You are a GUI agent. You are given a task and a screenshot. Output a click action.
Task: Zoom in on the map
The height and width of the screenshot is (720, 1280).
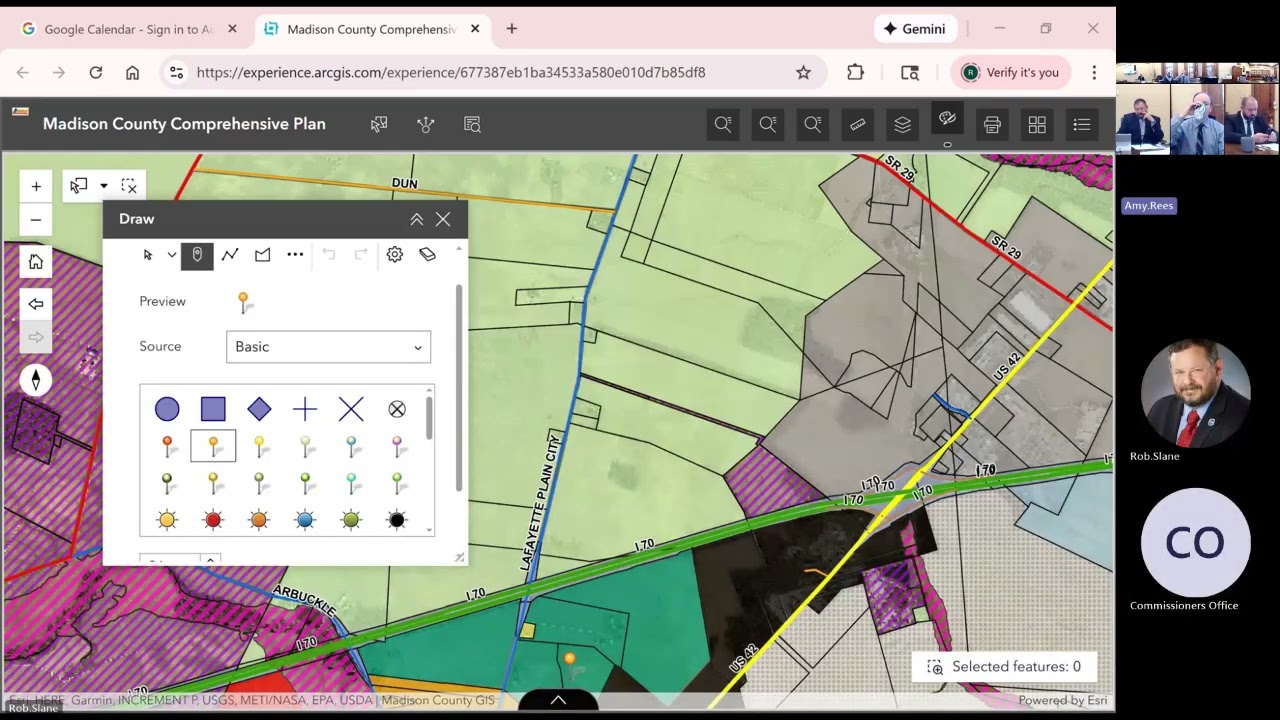(36, 186)
